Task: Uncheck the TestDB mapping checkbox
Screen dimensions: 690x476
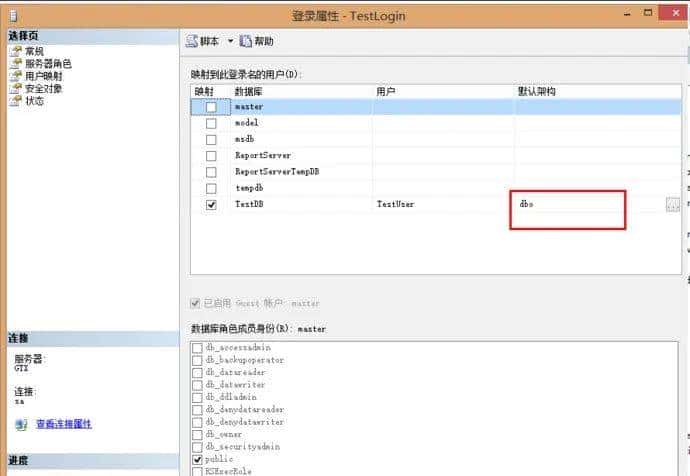Action: (211, 205)
